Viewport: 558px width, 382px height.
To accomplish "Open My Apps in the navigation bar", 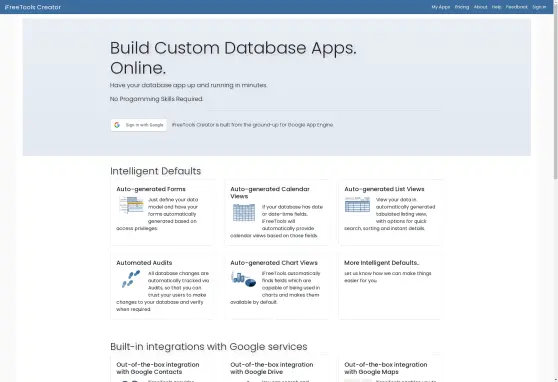I will [441, 7].
